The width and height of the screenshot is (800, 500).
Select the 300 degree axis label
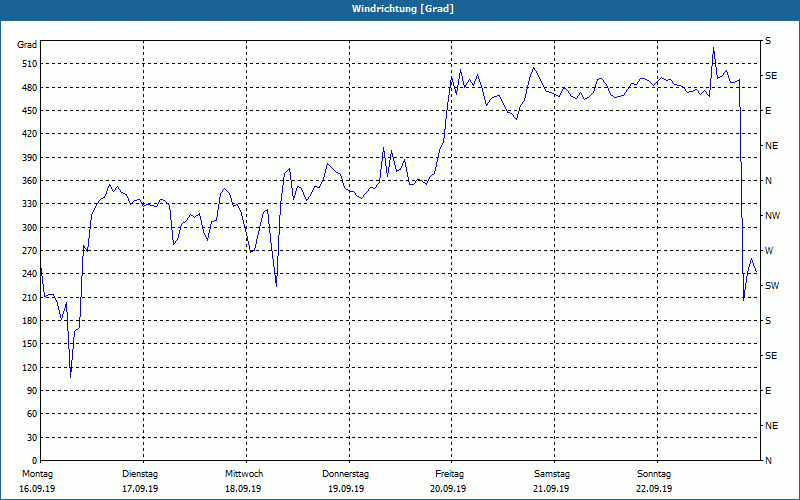(x=29, y=228)
